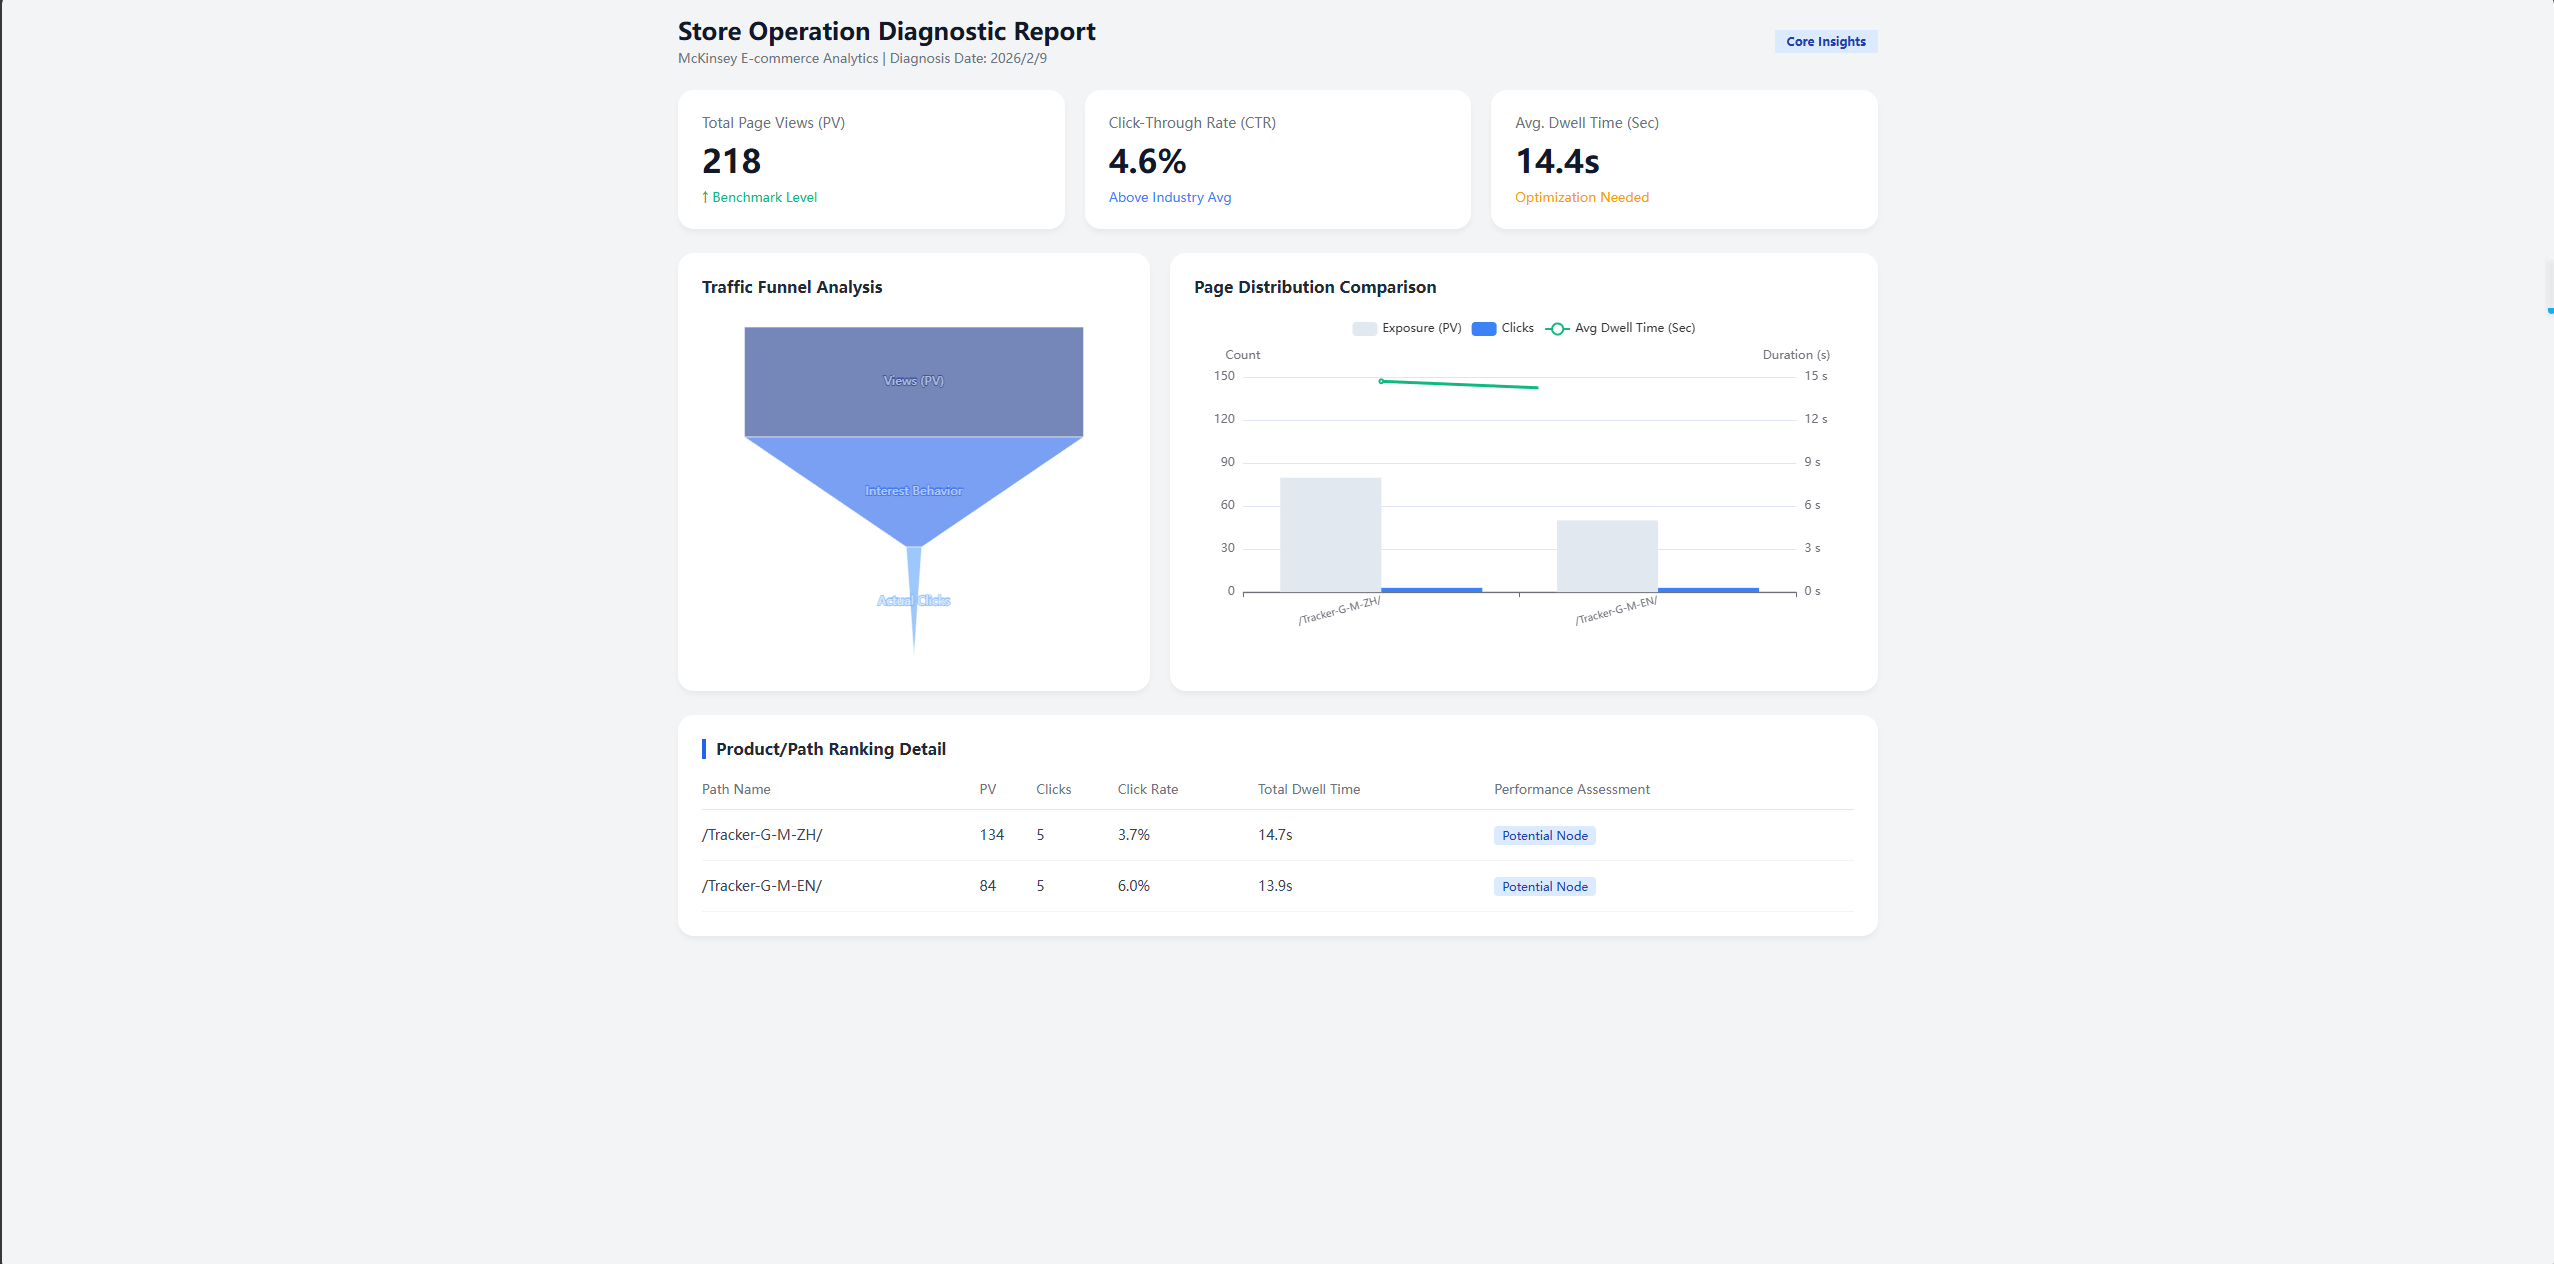Toggle Exposure (PV) legend series
This screenshot has height=1264, width=2554.
[1421, 328]
